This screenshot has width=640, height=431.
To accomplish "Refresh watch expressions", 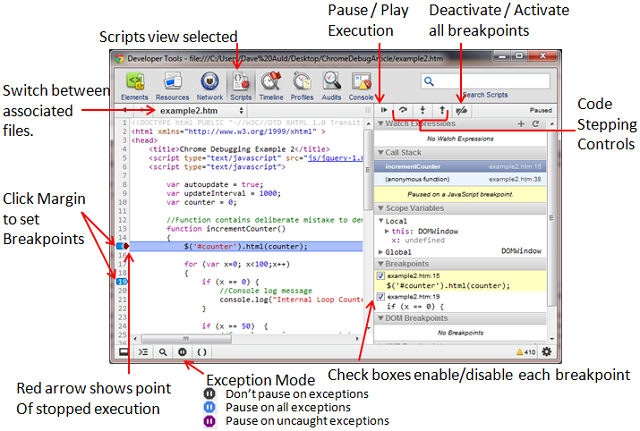I will pyautogui.click(x=536, y=124).
